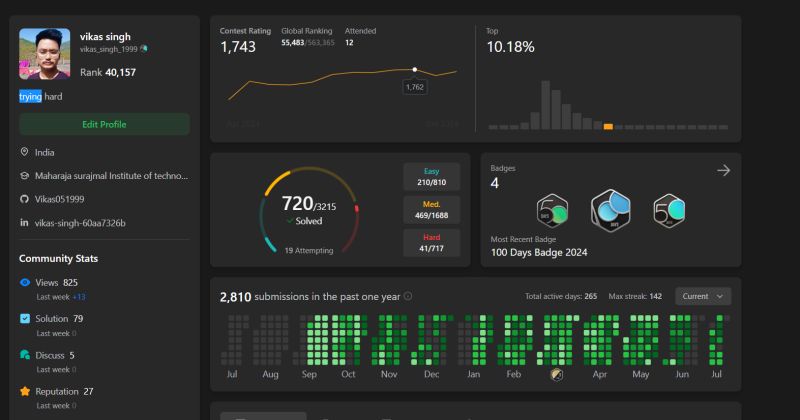Click the 2,810 submissions count
This screenshot has width=800, height=420.
click(235, 297)
